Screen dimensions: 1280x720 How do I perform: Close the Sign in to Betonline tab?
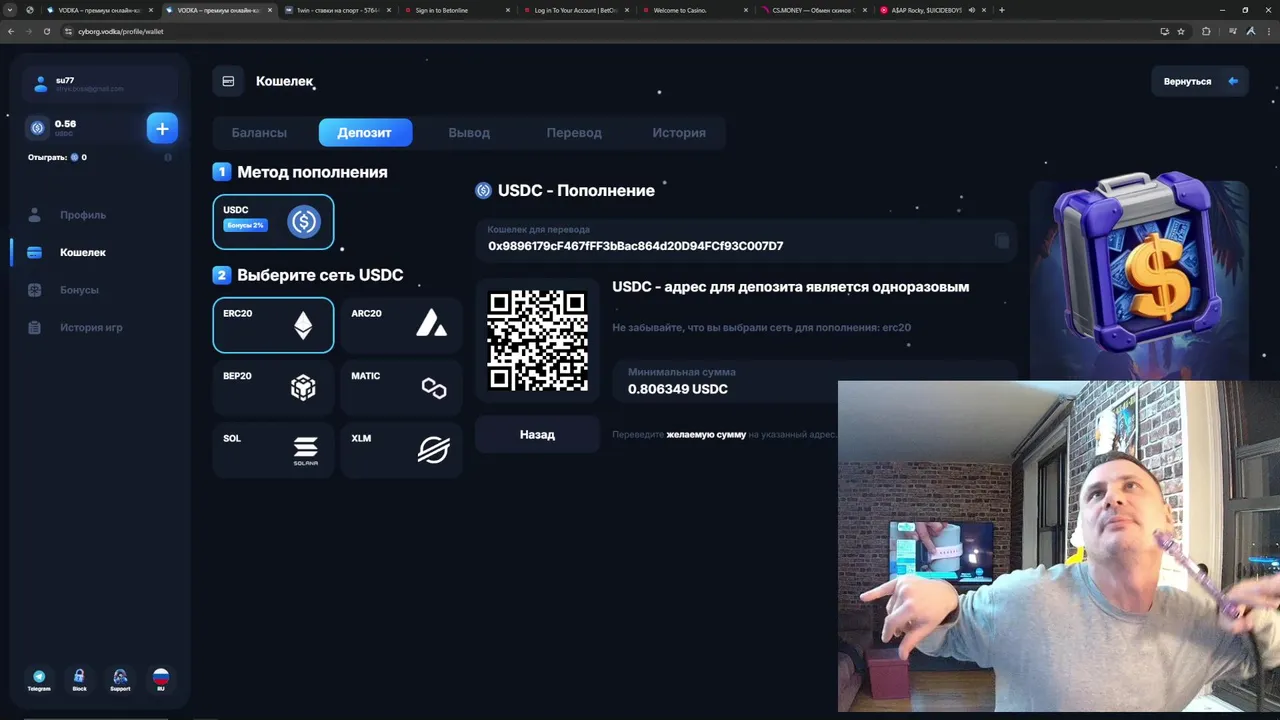coord(508,10)
